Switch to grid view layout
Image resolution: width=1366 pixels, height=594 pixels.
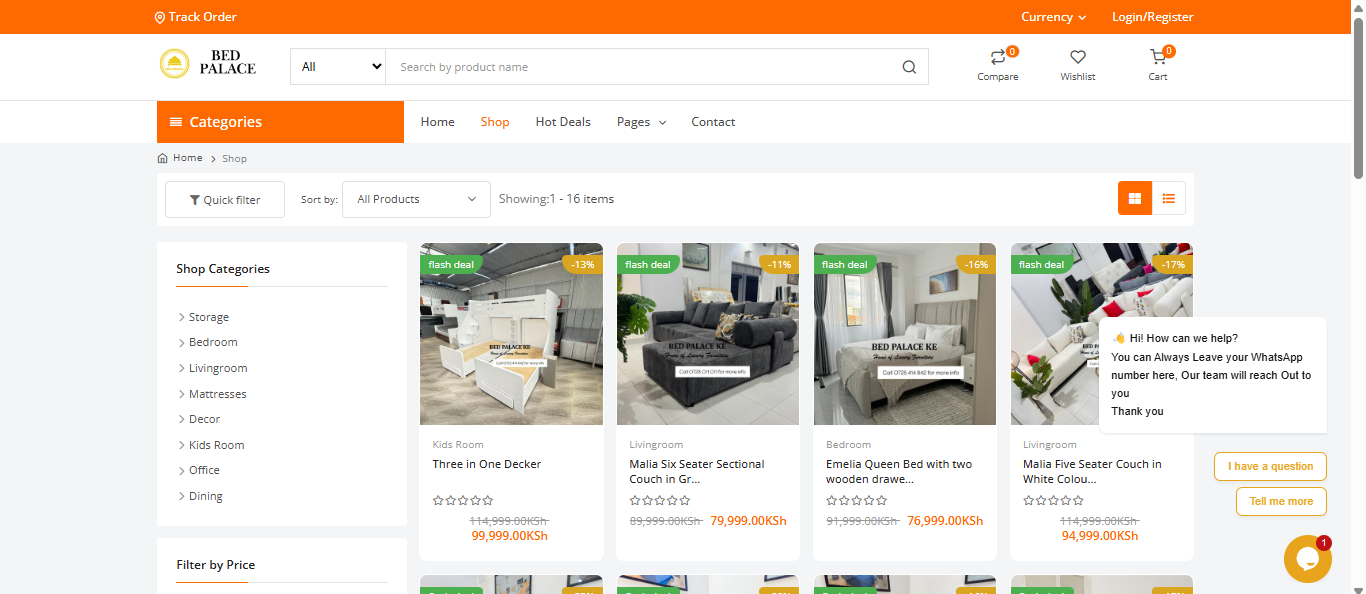click(x=1135, y=199)
